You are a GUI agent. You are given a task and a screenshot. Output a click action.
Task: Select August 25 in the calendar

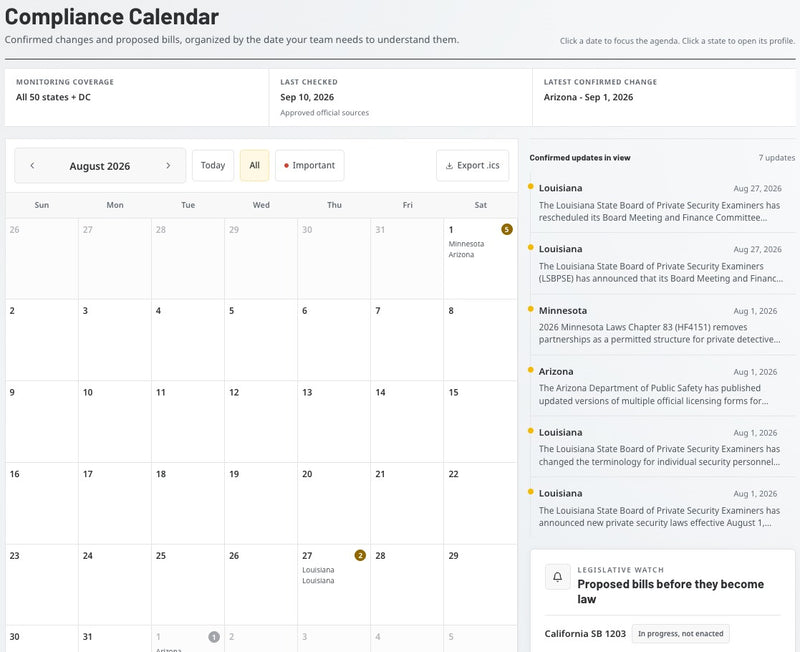[188, 585]
